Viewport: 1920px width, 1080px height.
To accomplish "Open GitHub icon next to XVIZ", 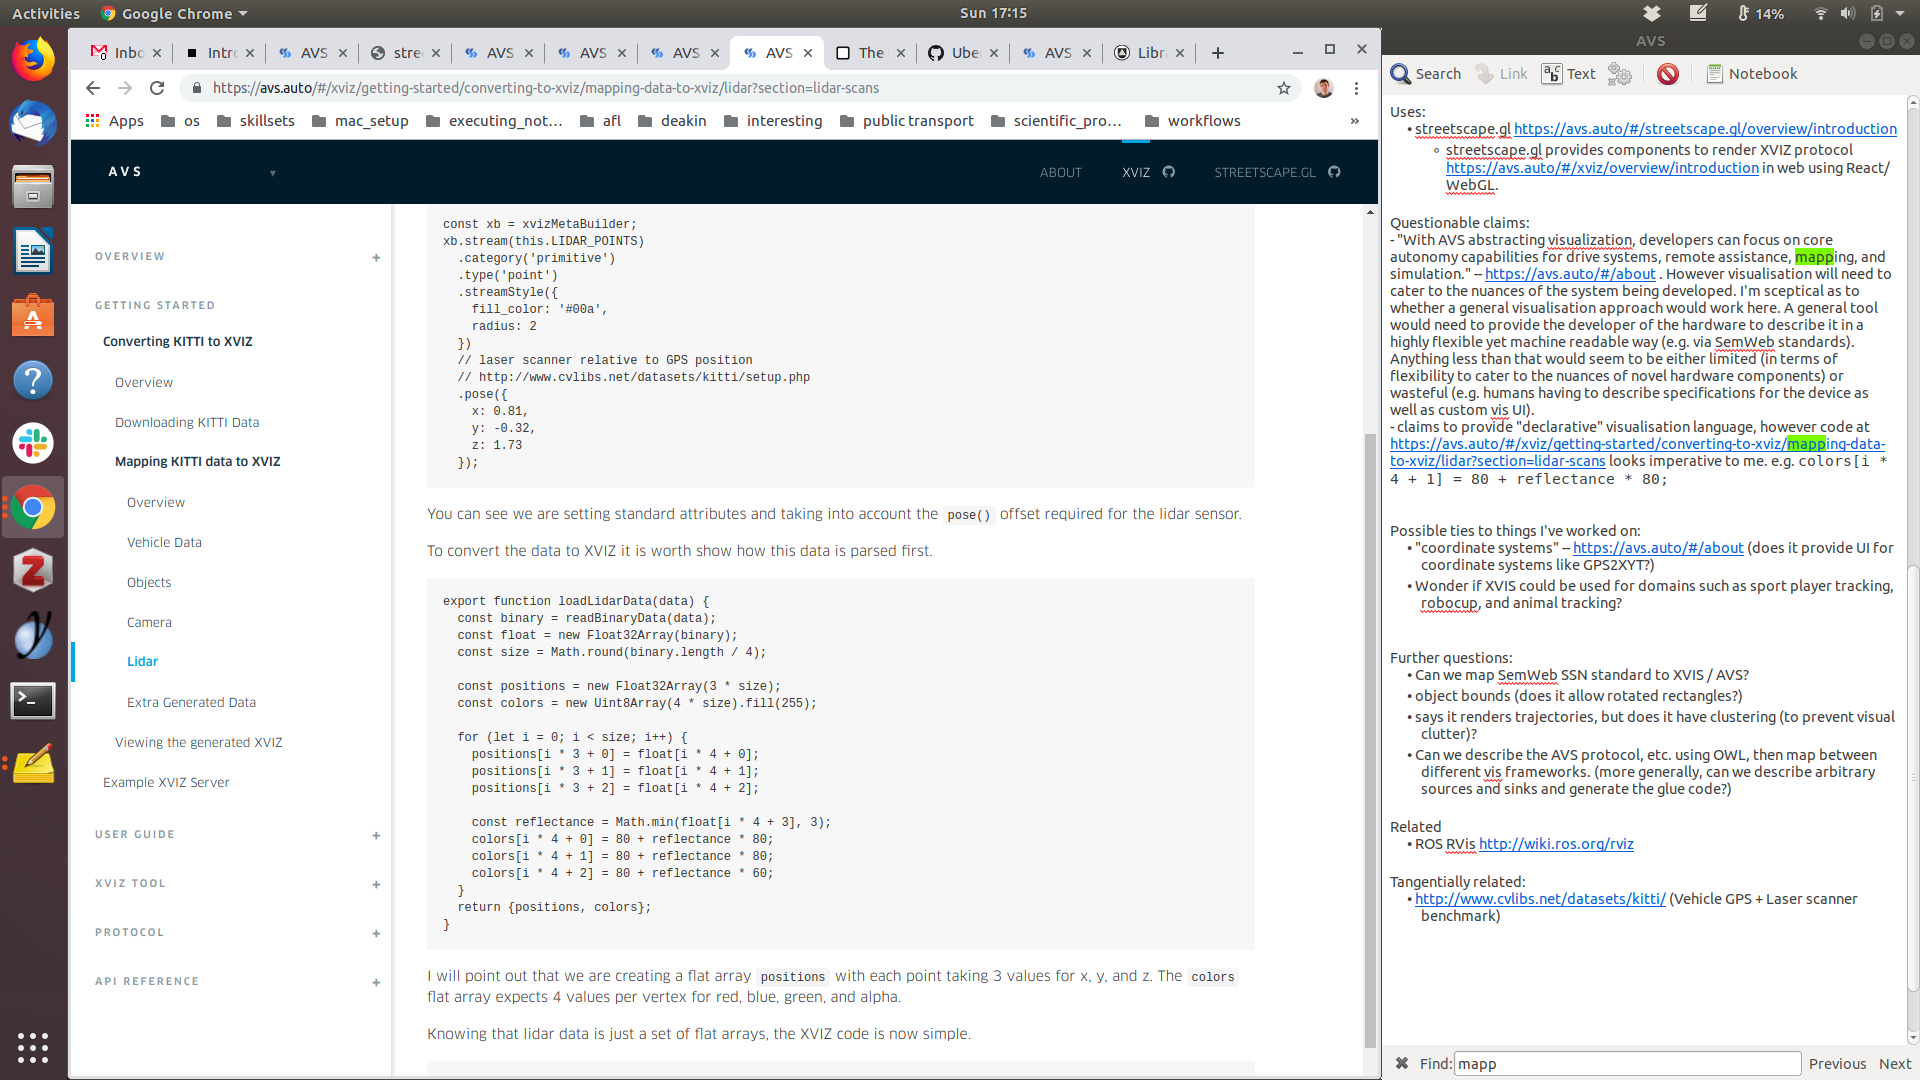I will [1169, 172].
